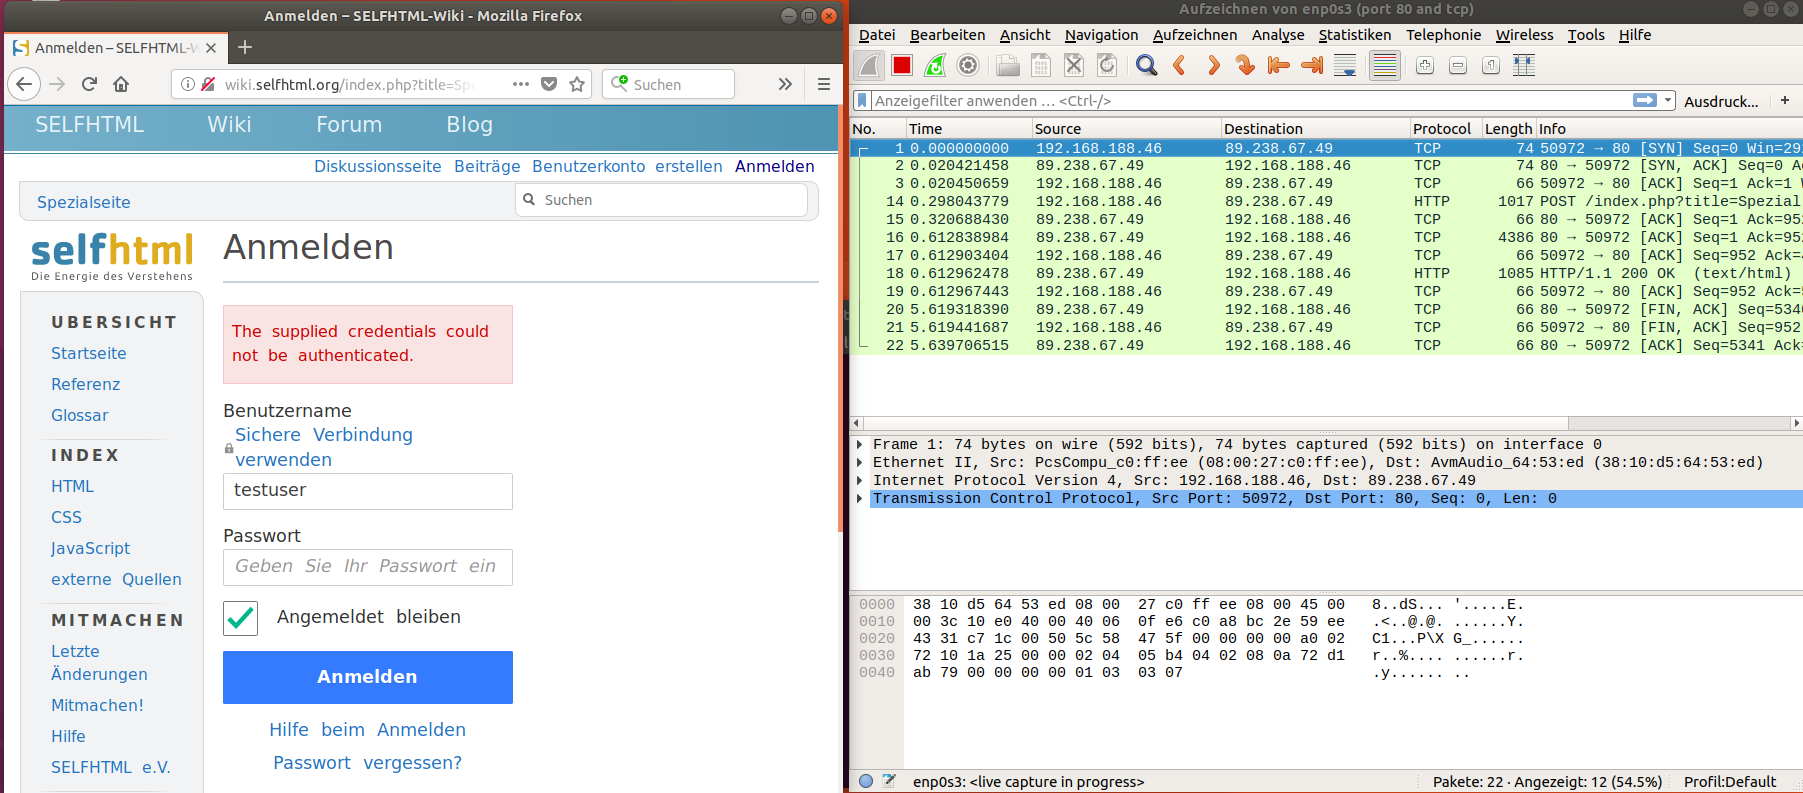This screenshot has width=1803, height=793.
Task: Go back in Firefox
Action: [x=24, y=84]
